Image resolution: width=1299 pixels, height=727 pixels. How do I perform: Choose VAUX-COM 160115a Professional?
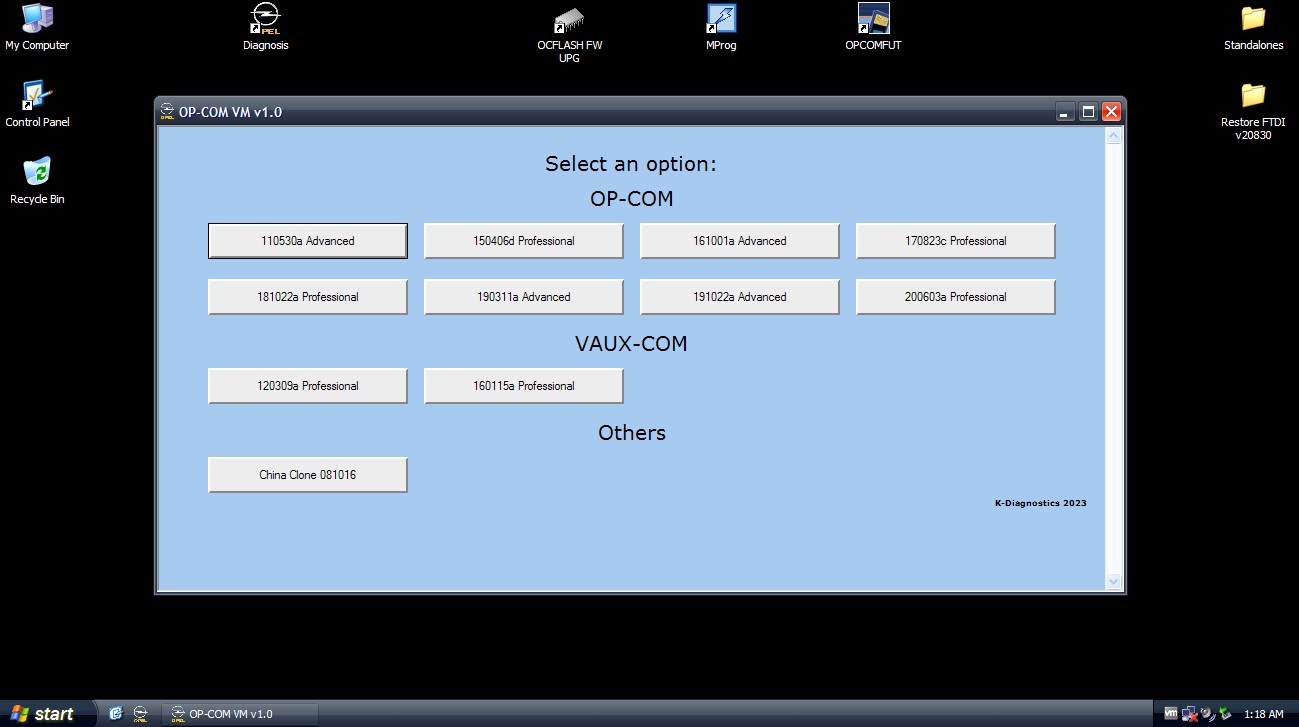click(524, 386)
